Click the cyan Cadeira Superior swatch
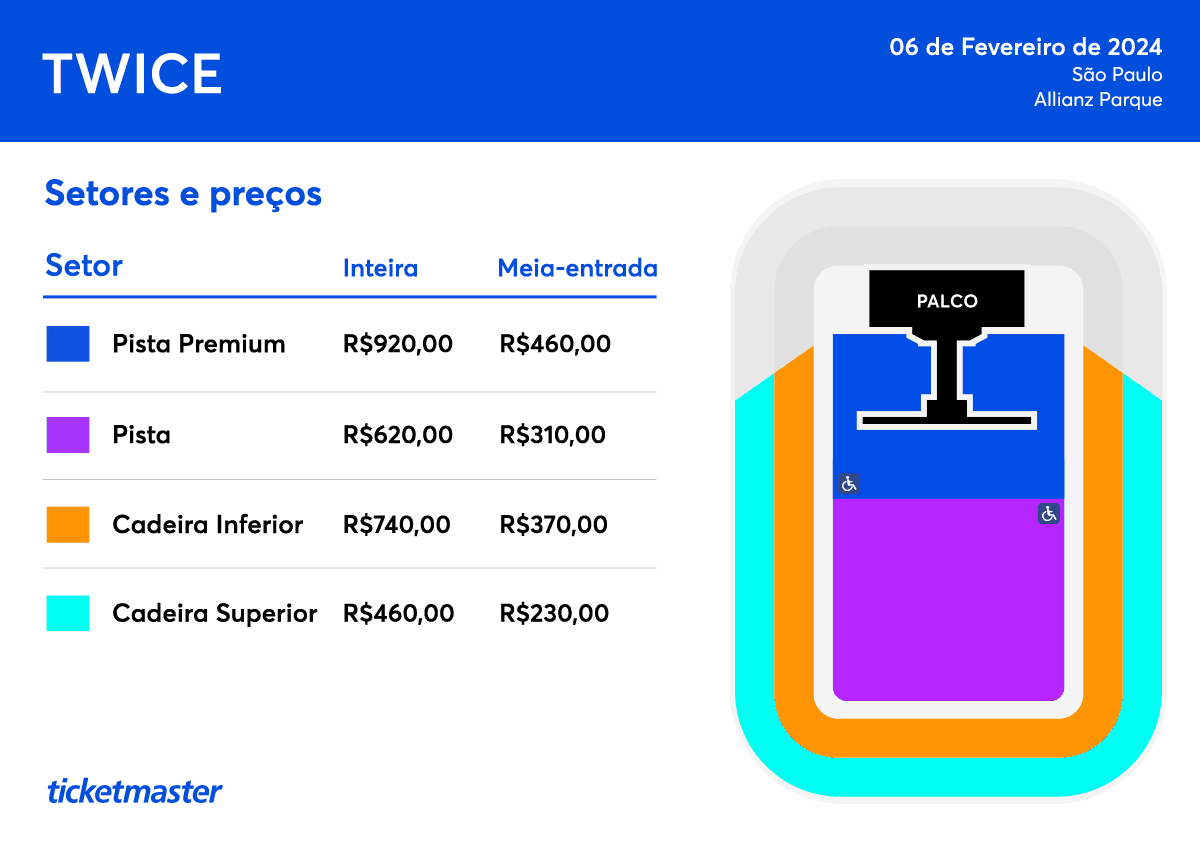 [68, 613]
